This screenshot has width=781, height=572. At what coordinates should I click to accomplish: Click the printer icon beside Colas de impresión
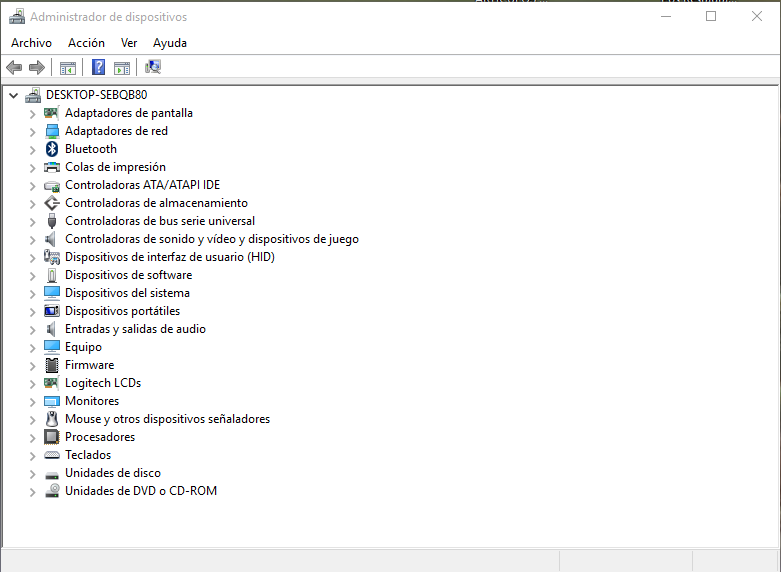[x=52, y=167]
